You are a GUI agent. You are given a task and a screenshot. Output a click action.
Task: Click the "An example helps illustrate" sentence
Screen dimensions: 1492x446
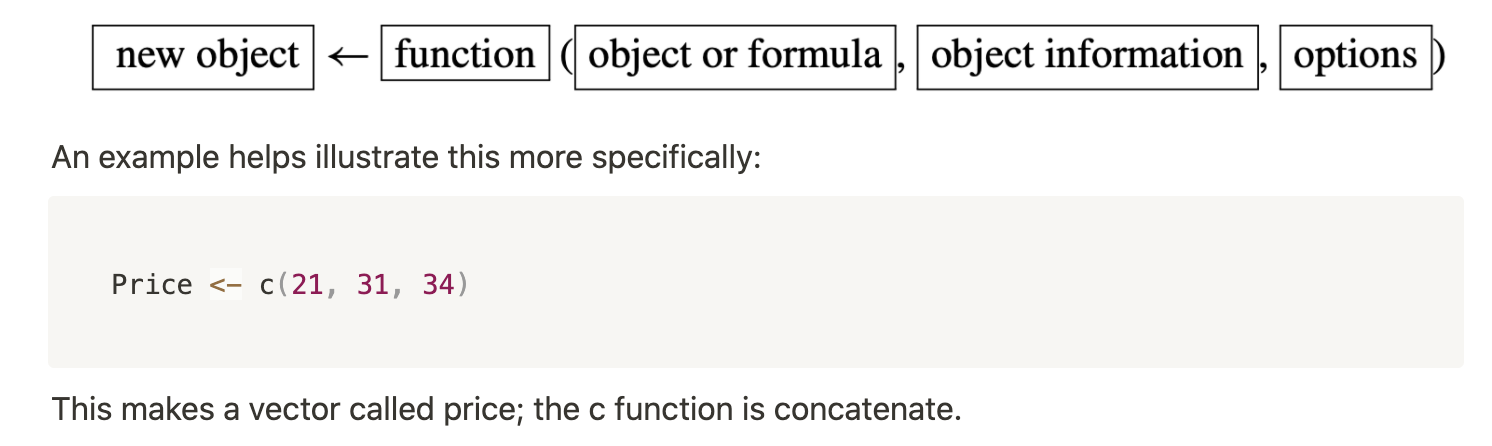406,158
